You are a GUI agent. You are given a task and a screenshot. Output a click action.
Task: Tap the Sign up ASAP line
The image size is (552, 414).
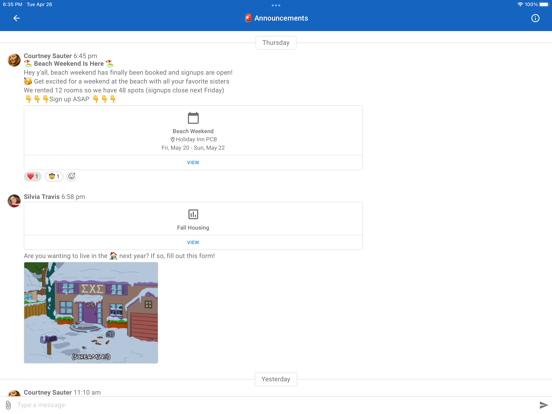tap(70, 99)
